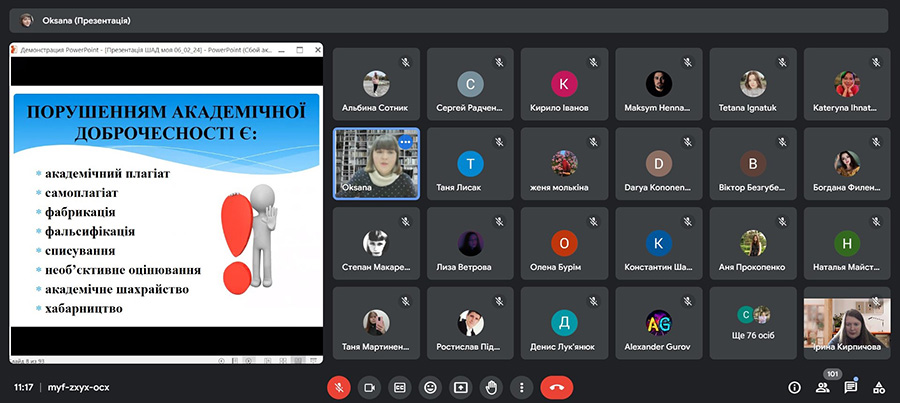This screenshot has width=900, height=403.
Task: Raise your hand in the meeting
Action: coord(490,387)
